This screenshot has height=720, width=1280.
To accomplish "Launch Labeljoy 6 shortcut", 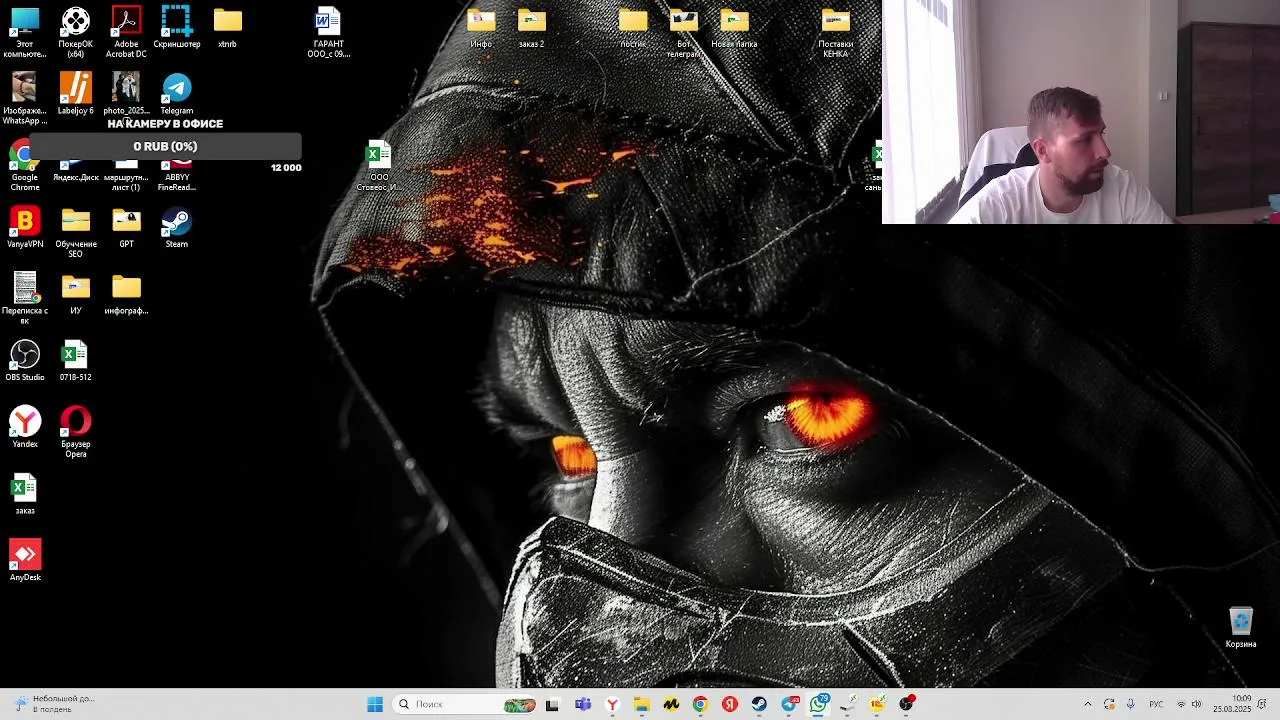I will click(75, 94).
